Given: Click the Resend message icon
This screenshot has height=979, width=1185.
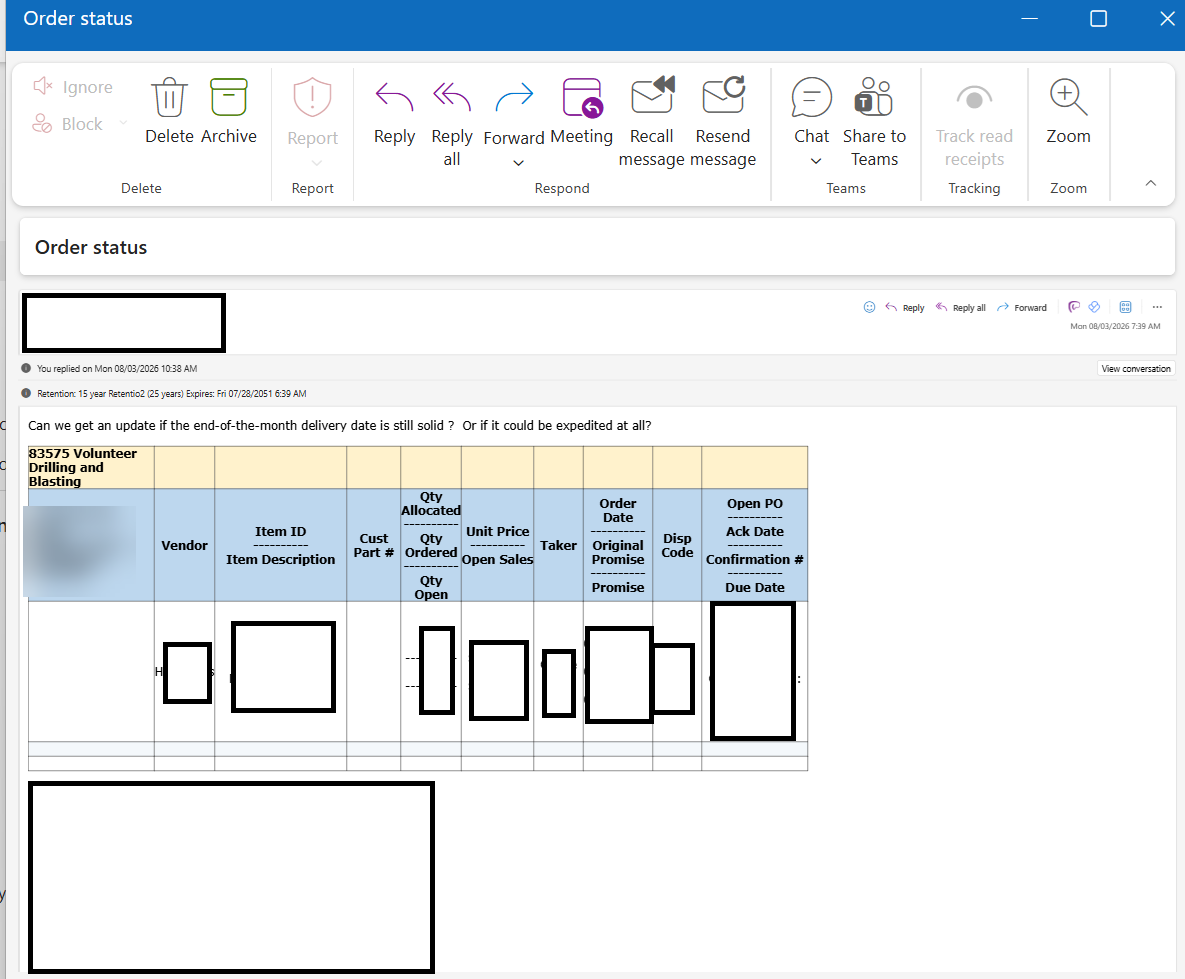Looking at the screenshot, I should pyautogui.click(x=723, y=97).
